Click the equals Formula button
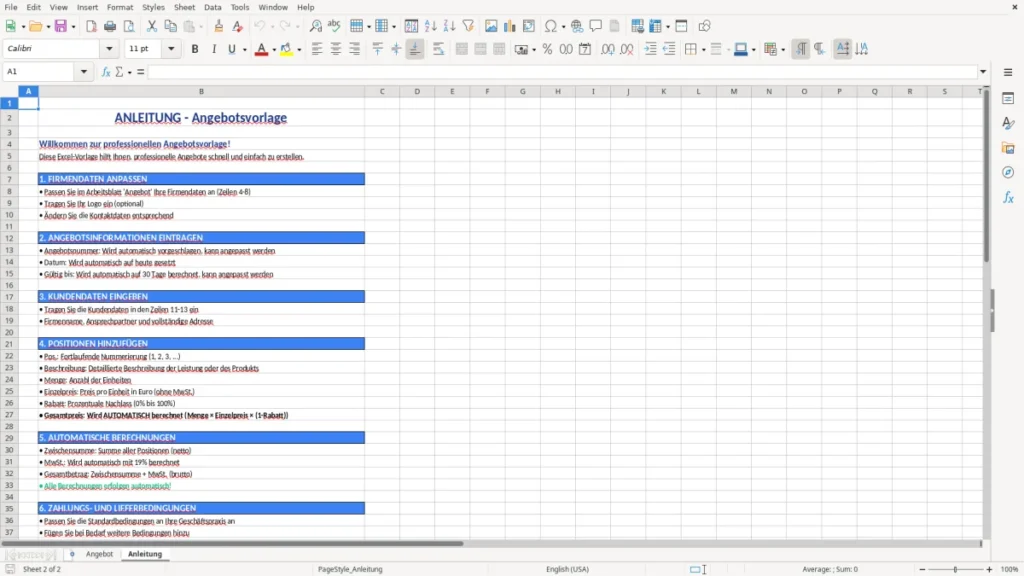This screenshot has width=1024, height=576. (140, 72)
